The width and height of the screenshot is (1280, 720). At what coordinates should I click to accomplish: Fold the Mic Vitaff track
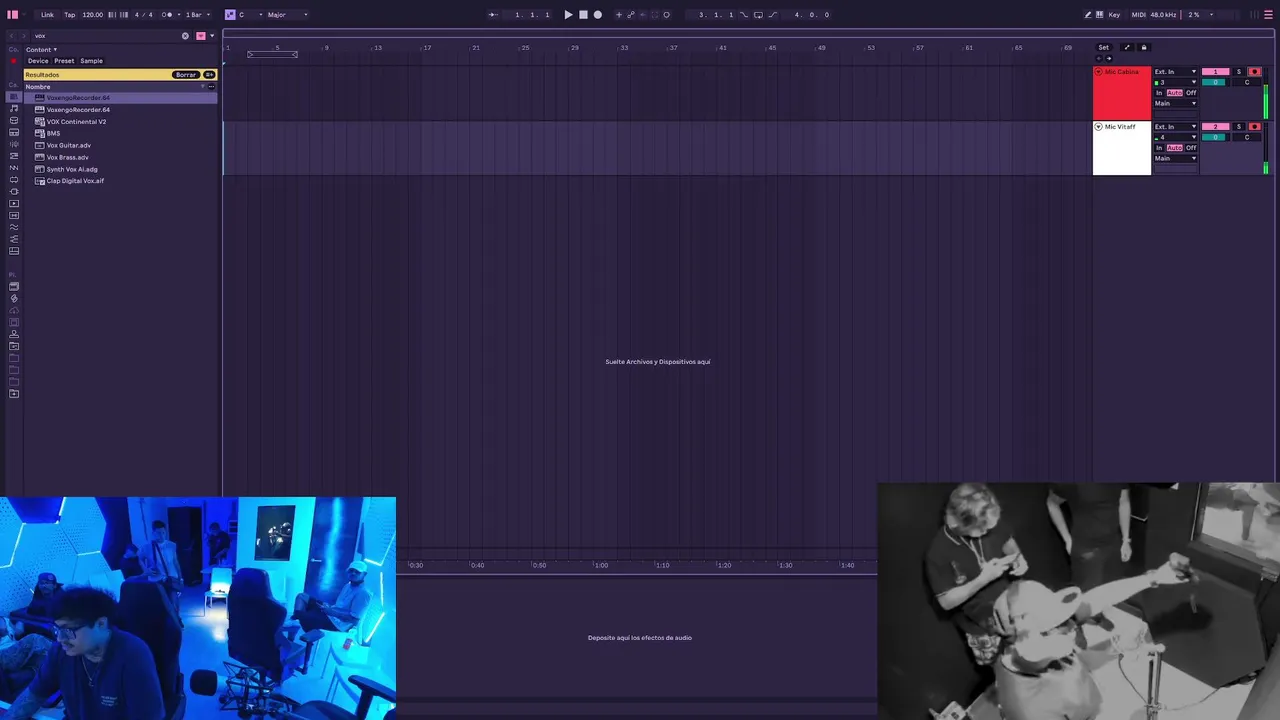(x=1098, y=127)
